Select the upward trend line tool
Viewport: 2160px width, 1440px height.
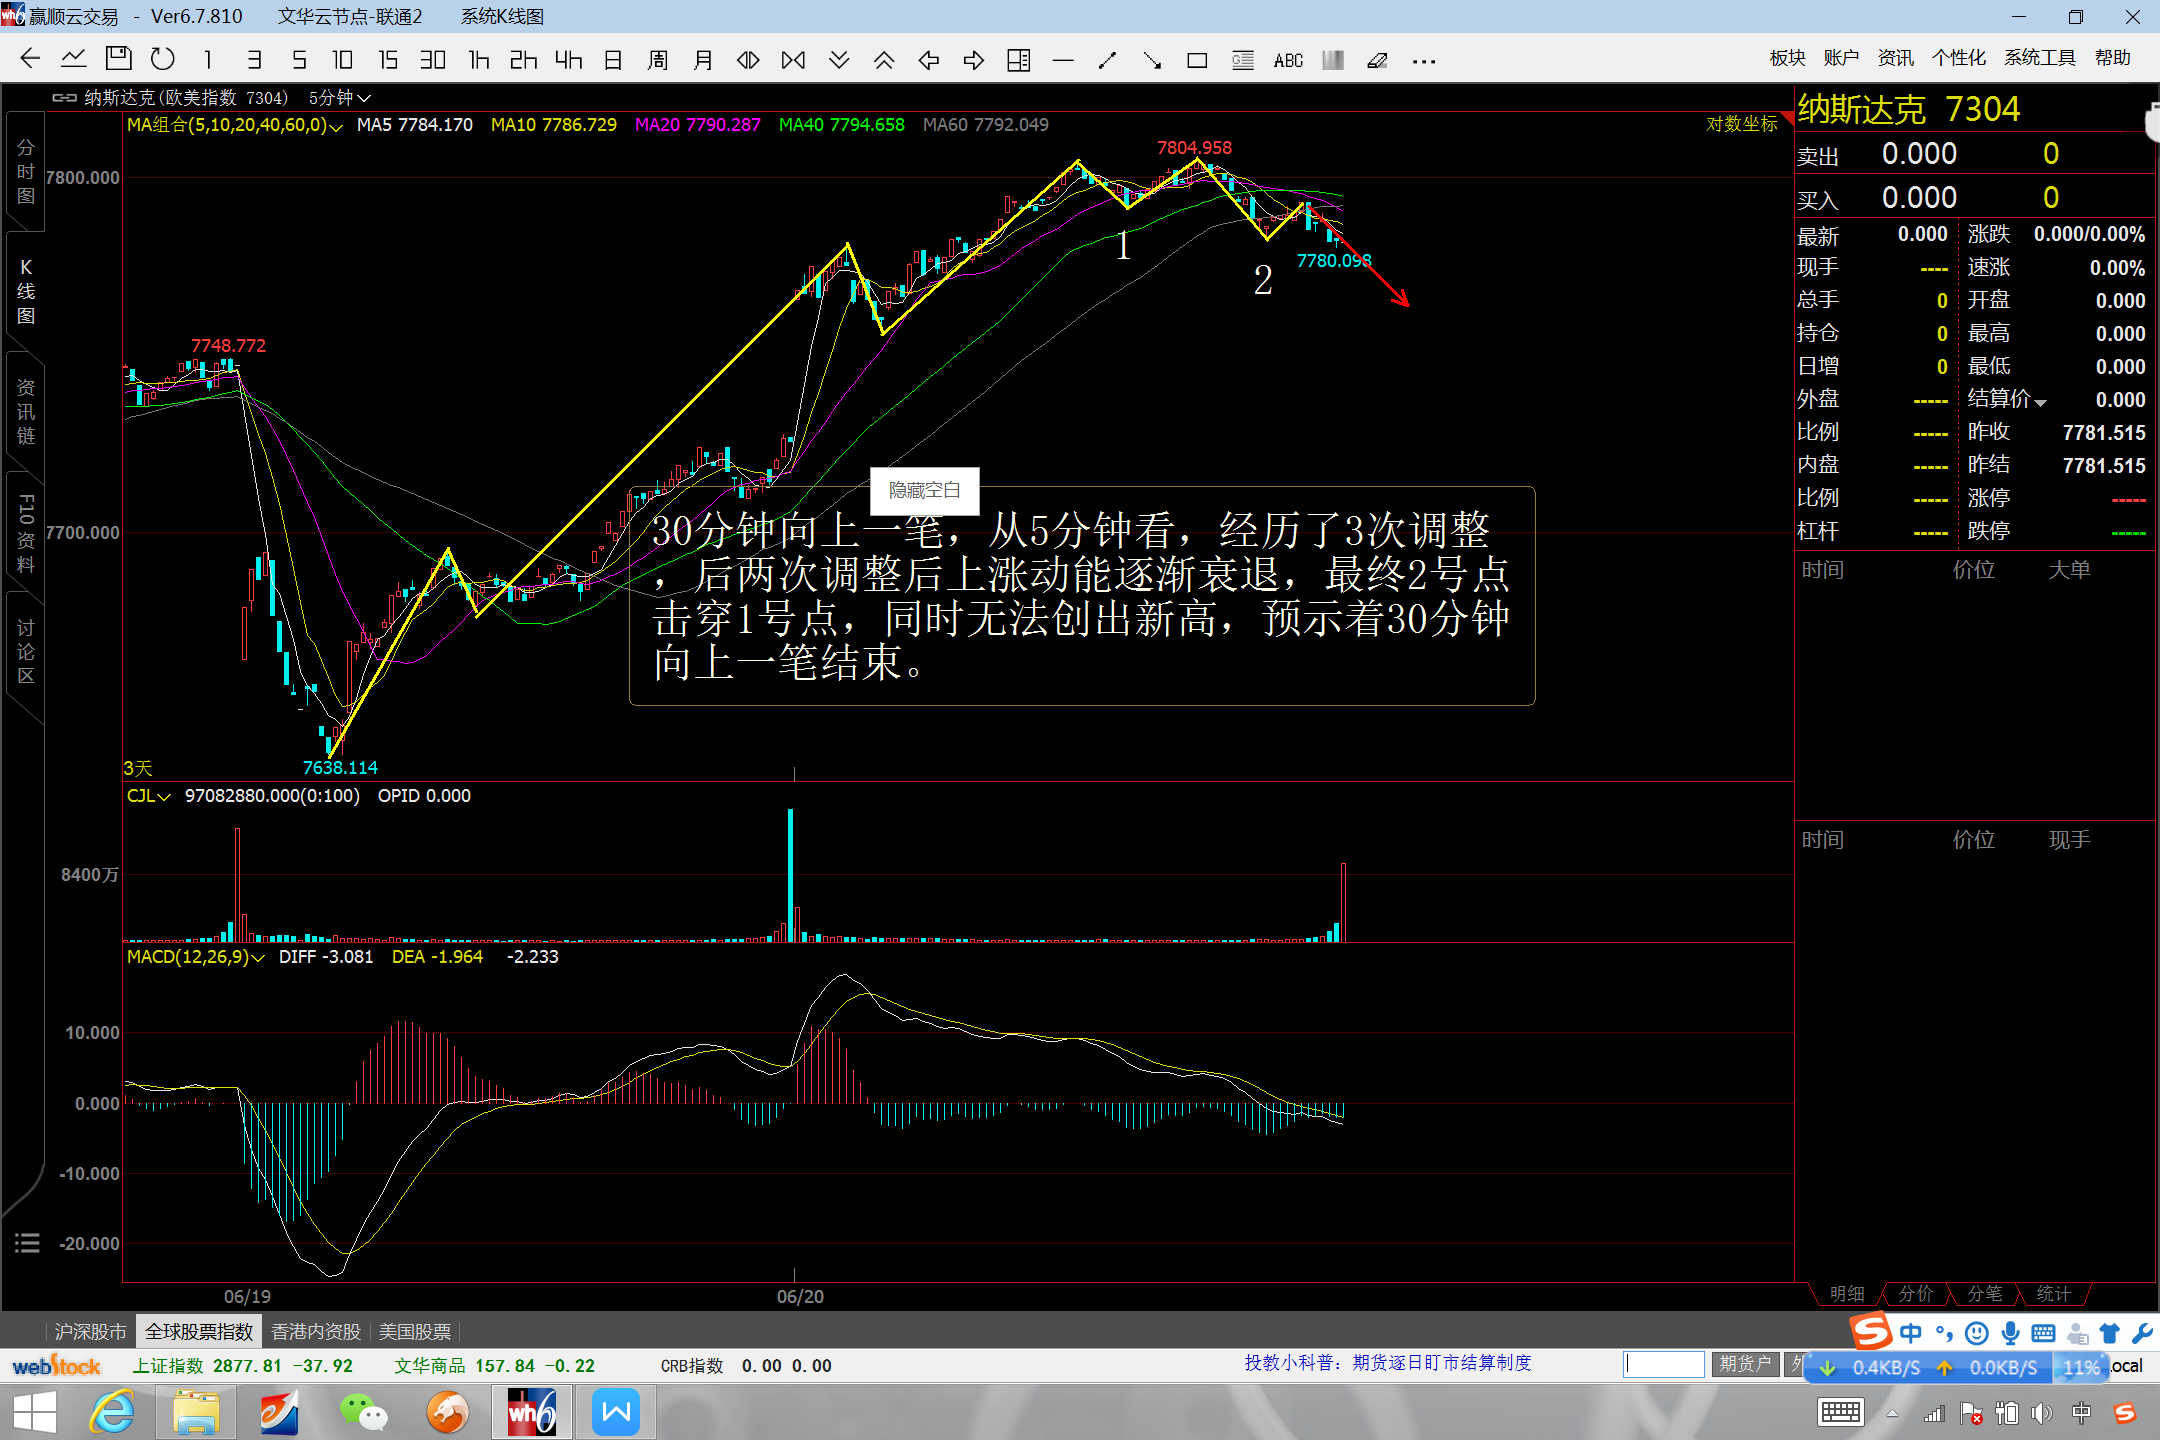pyautogui.click(x=1107, y=60)
